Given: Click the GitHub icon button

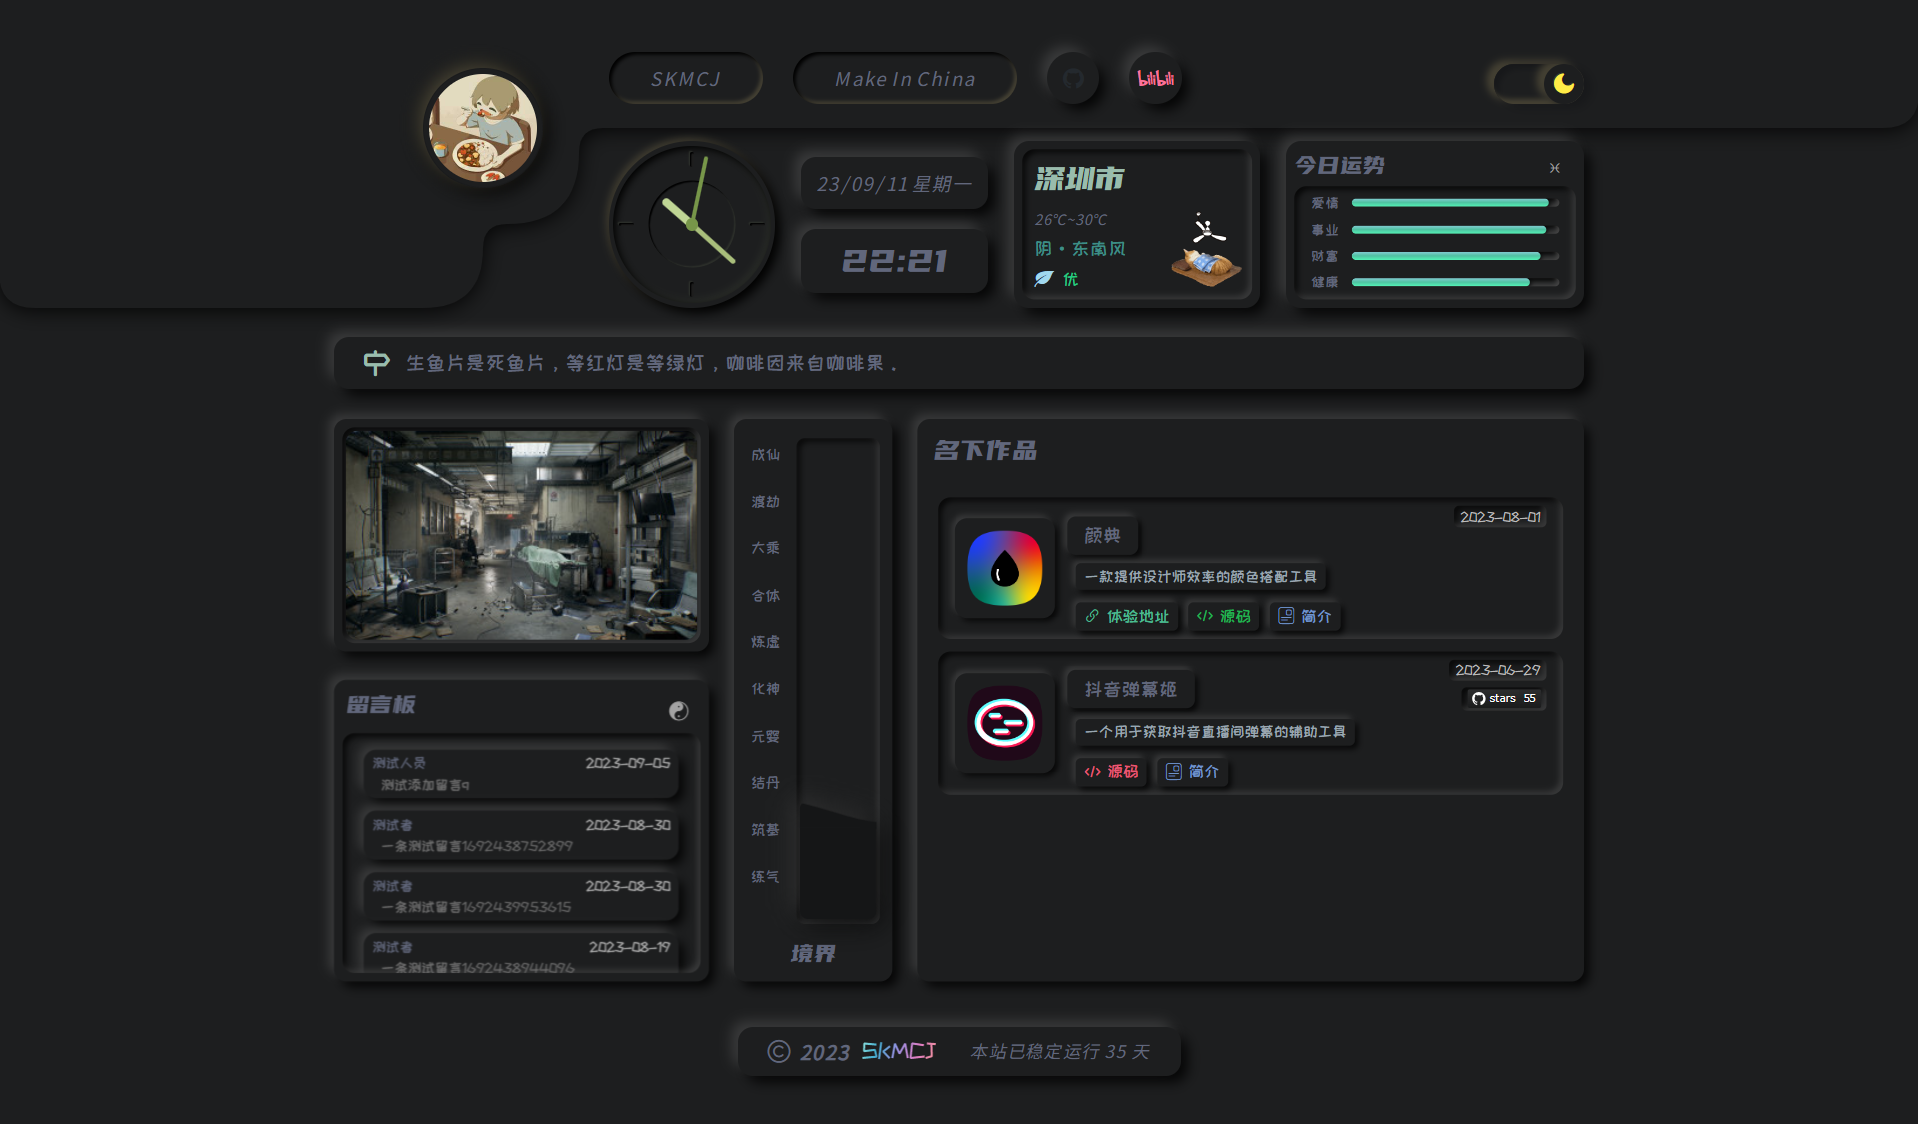Looking at the screenshot, I should coord(1073,78).
